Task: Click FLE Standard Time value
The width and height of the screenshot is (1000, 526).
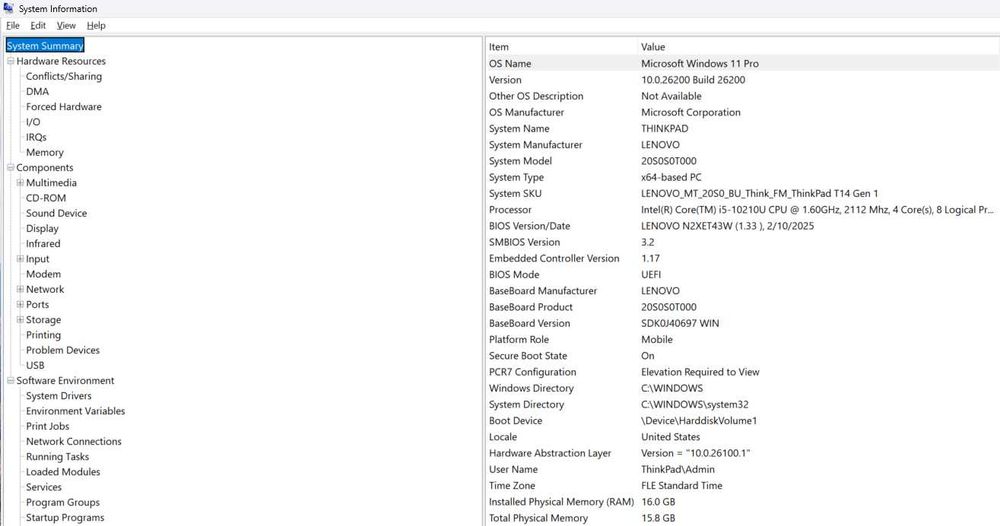Action: click(682, 485)
